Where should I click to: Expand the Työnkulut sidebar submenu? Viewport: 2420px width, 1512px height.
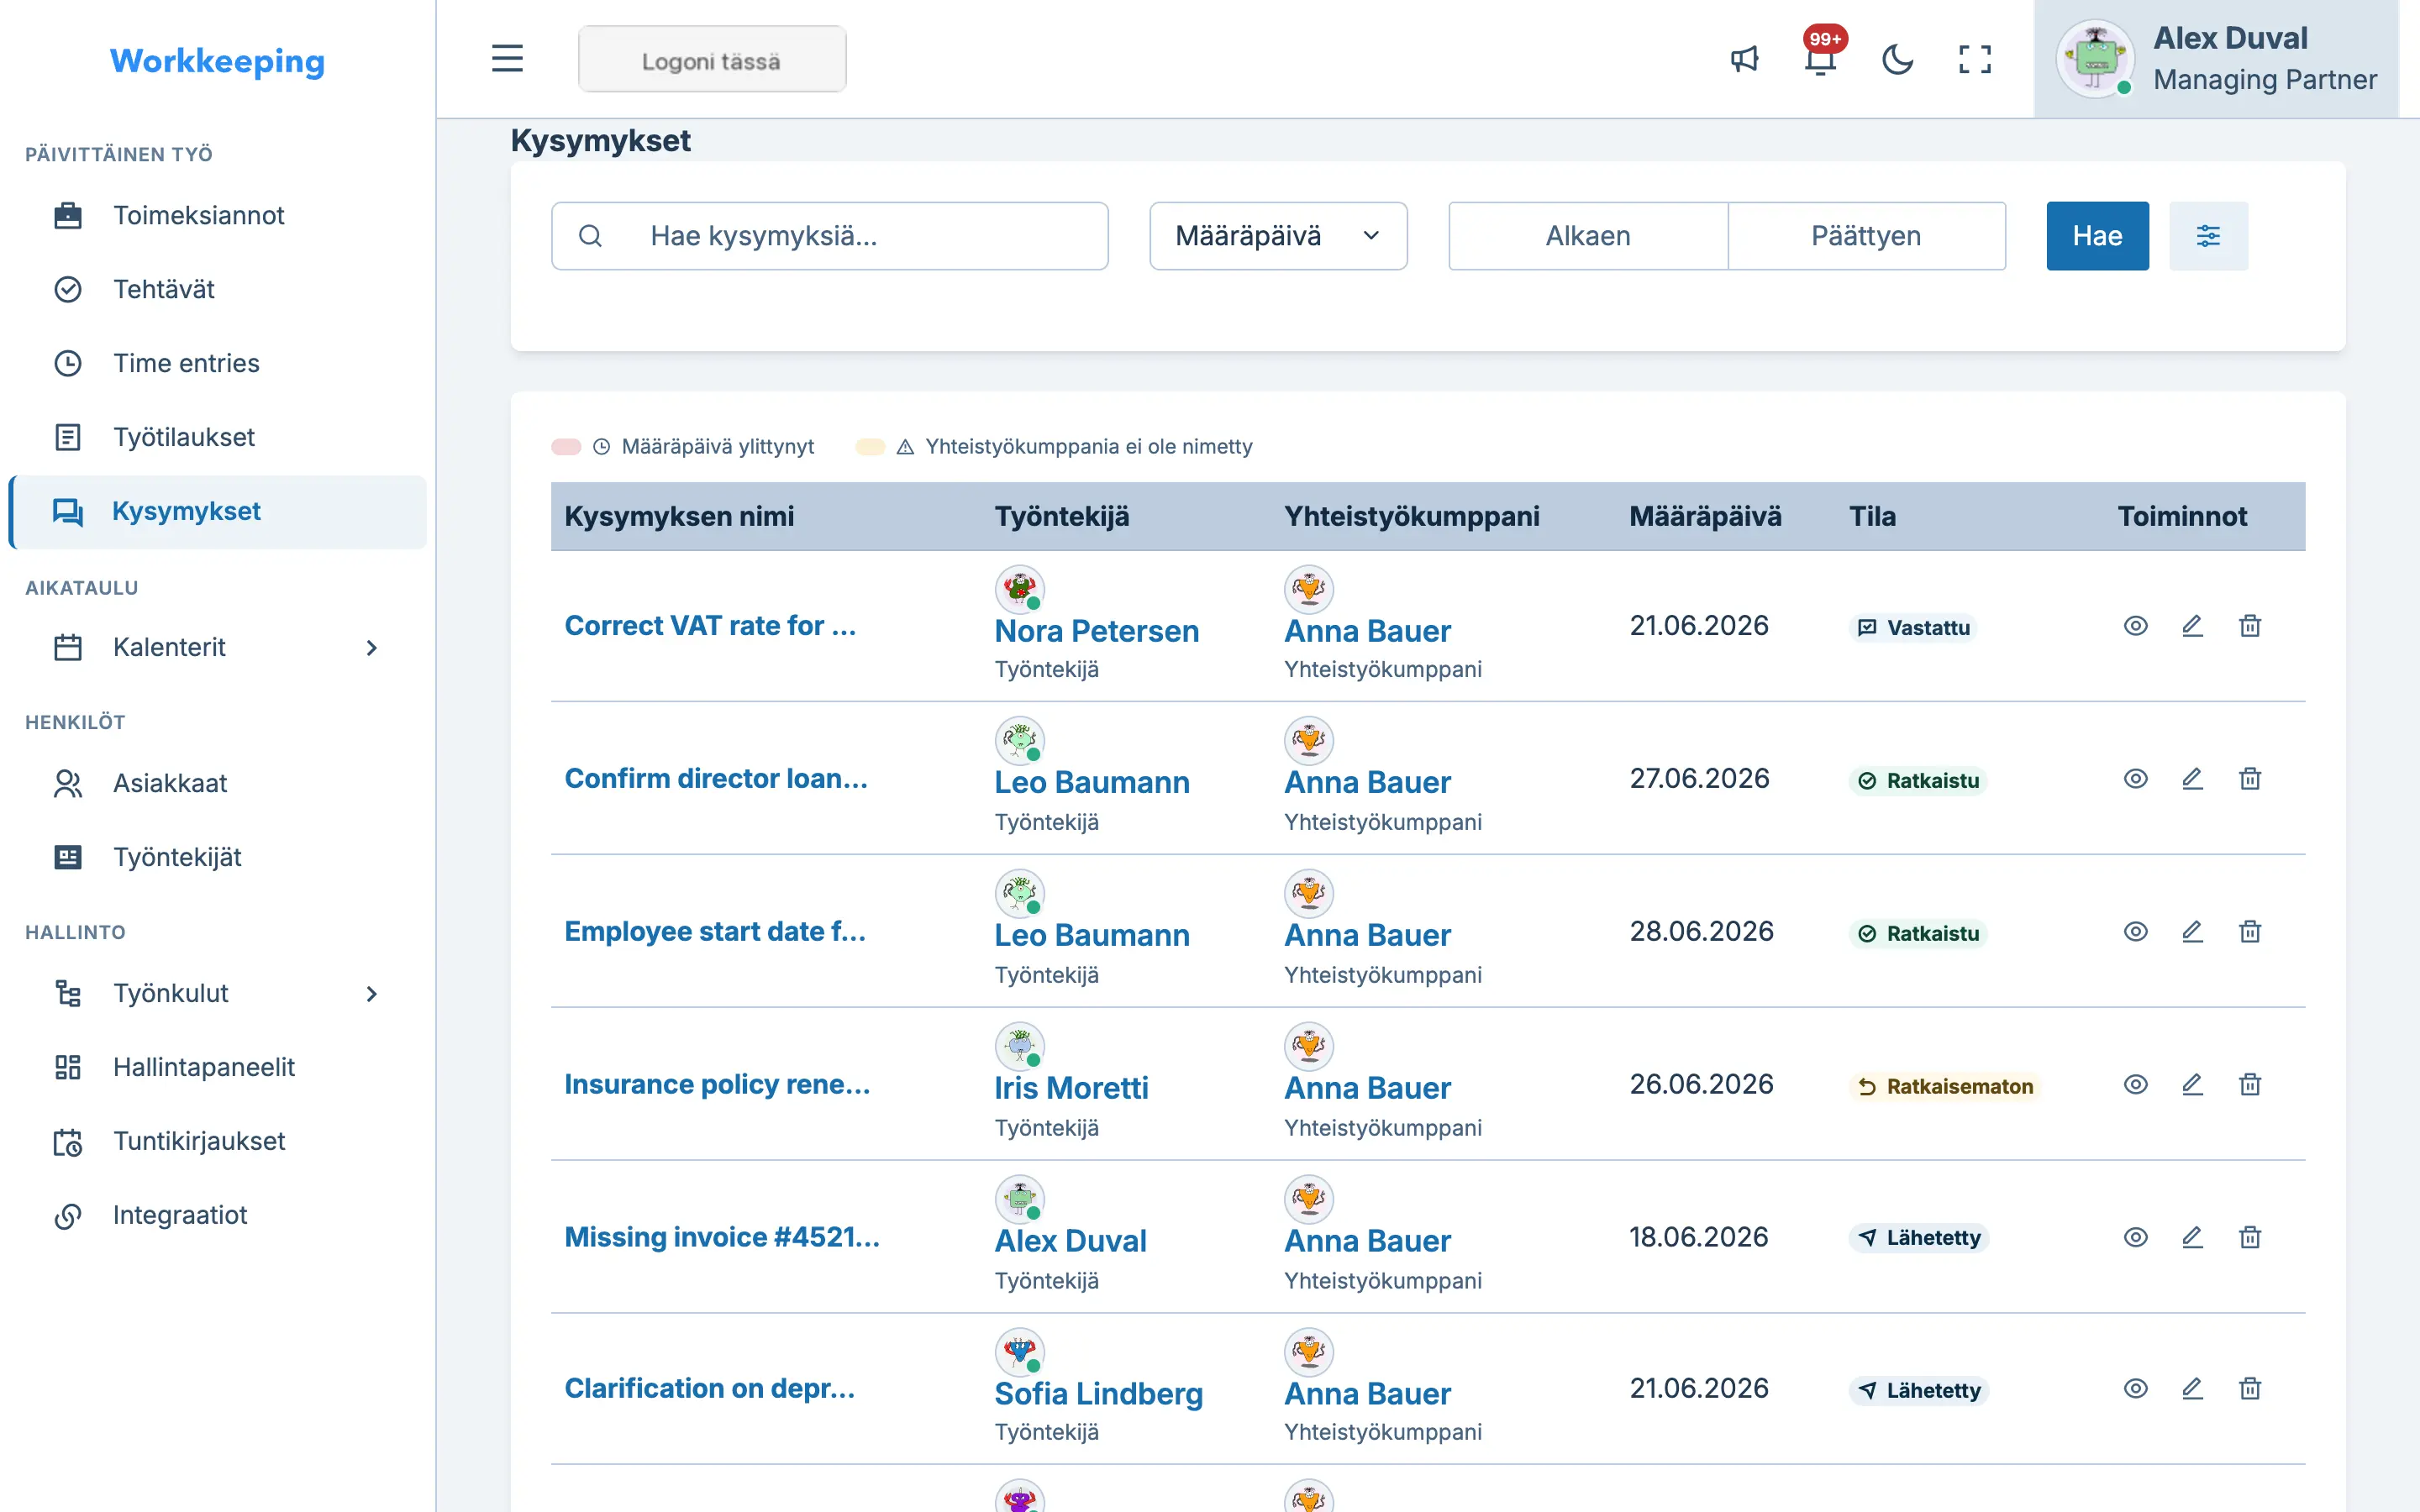[x=371, y=994]
